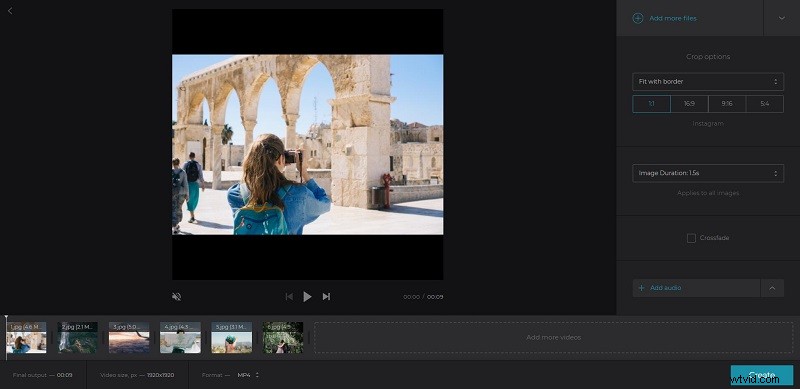Click the timeline playhead marker
The image size is (800, 389).
6,317
